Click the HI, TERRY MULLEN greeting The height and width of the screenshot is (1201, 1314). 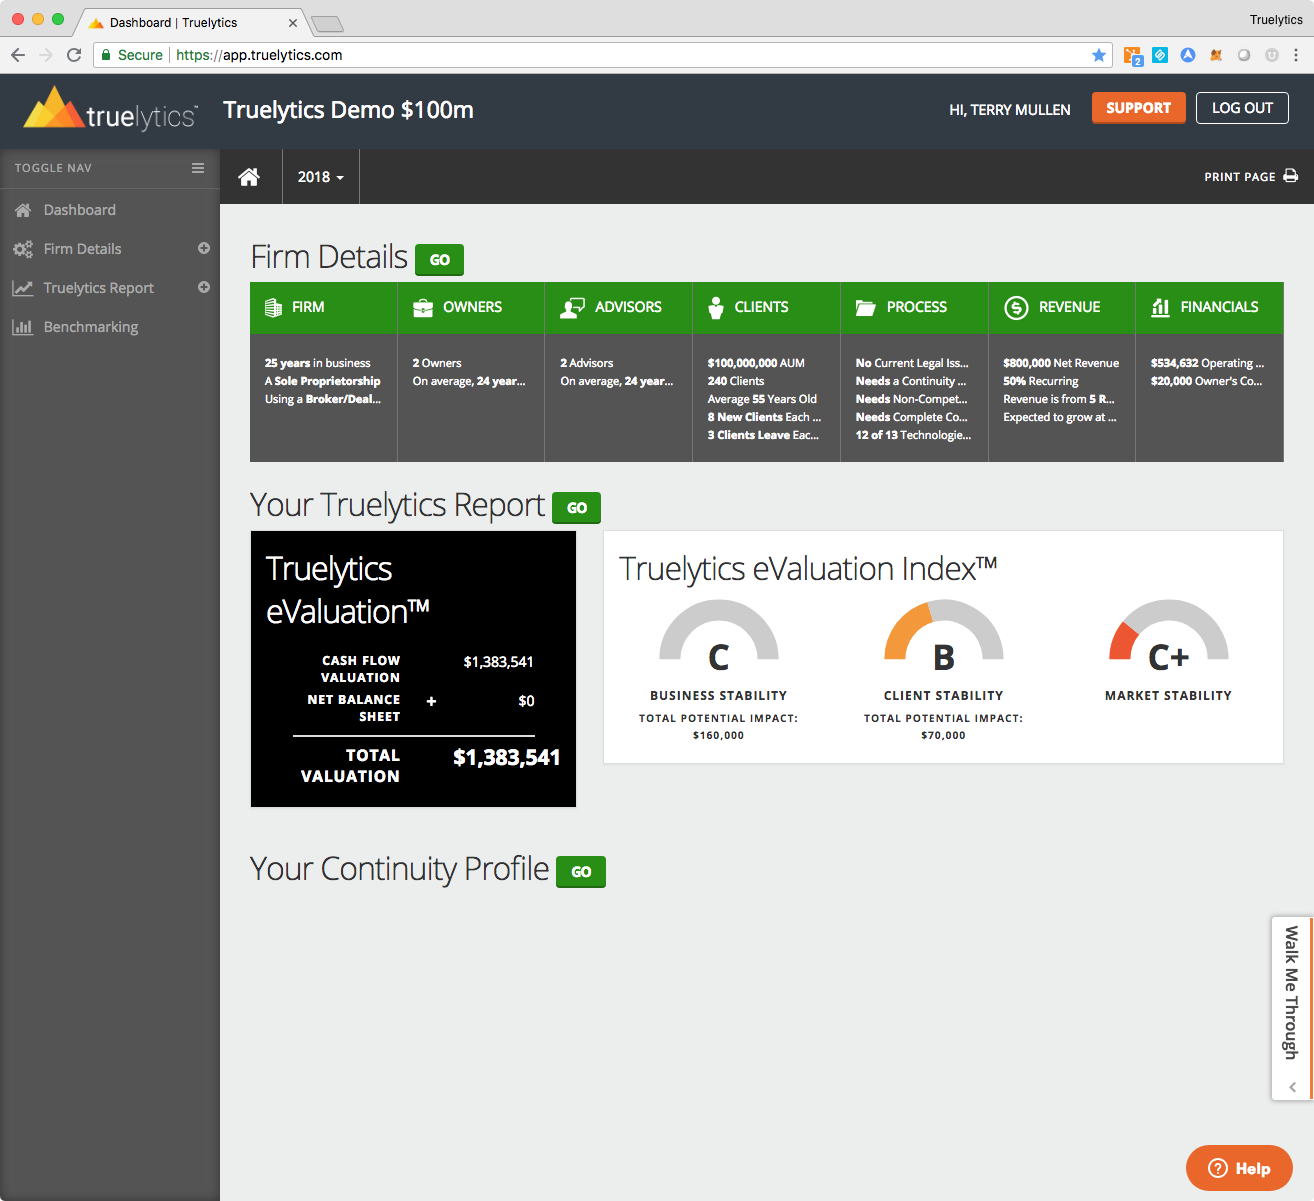[x=1010, y=110]
